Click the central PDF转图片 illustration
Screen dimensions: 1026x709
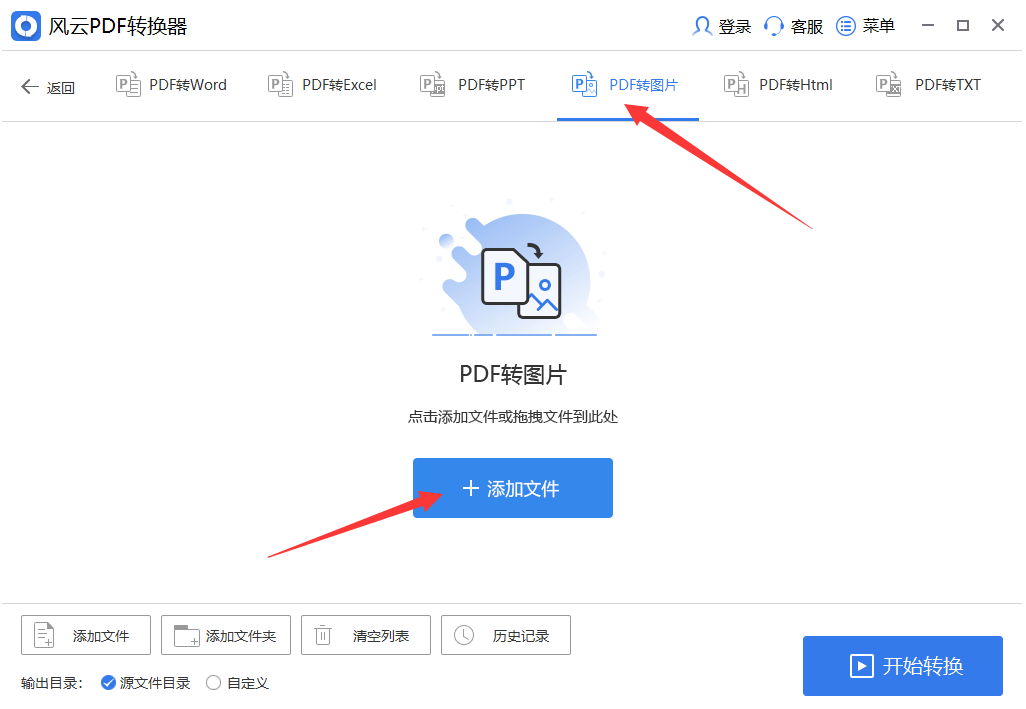[x=516, y=275]
